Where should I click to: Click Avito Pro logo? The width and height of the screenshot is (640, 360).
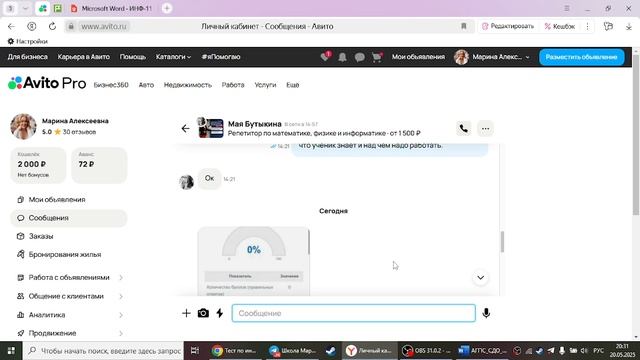47,83
